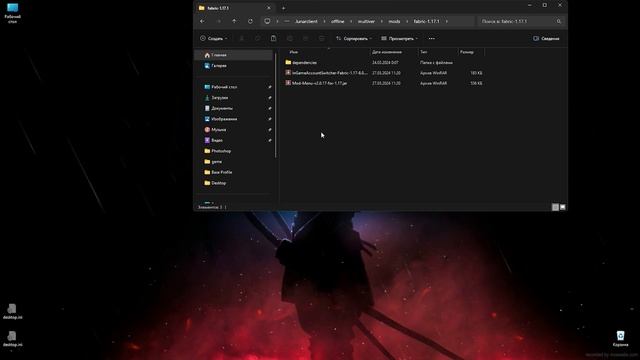Open a new Explorer tab with plus

pyautogui.click(x=283, y=8)
